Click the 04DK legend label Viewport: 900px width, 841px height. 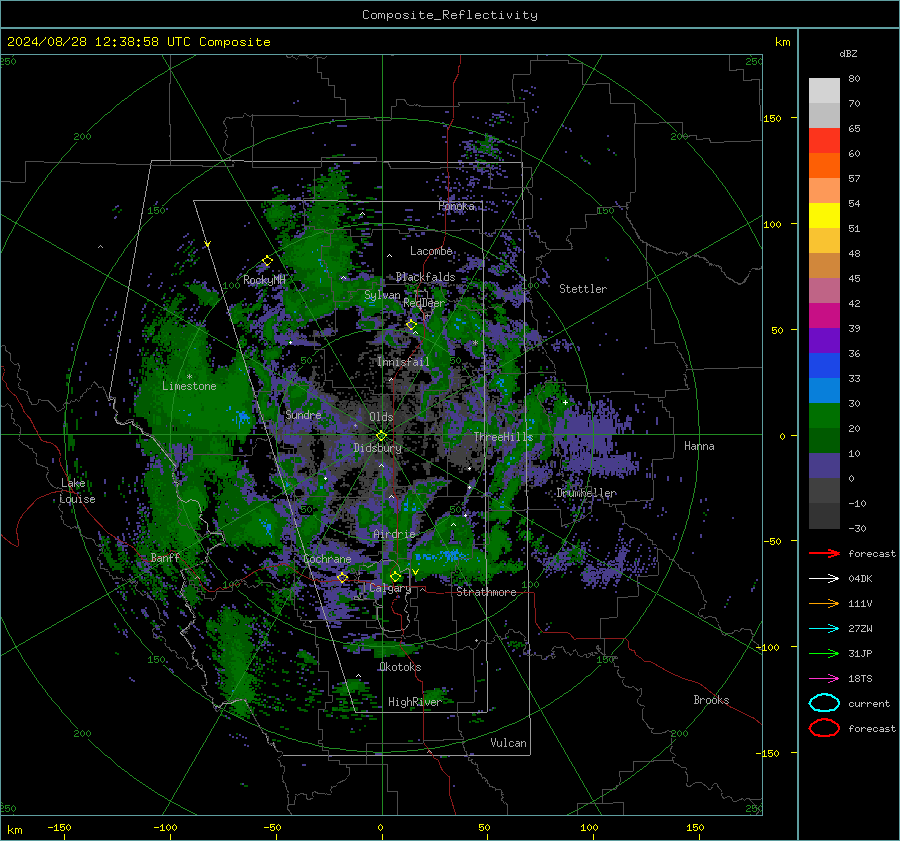click(x=860, y=578)
